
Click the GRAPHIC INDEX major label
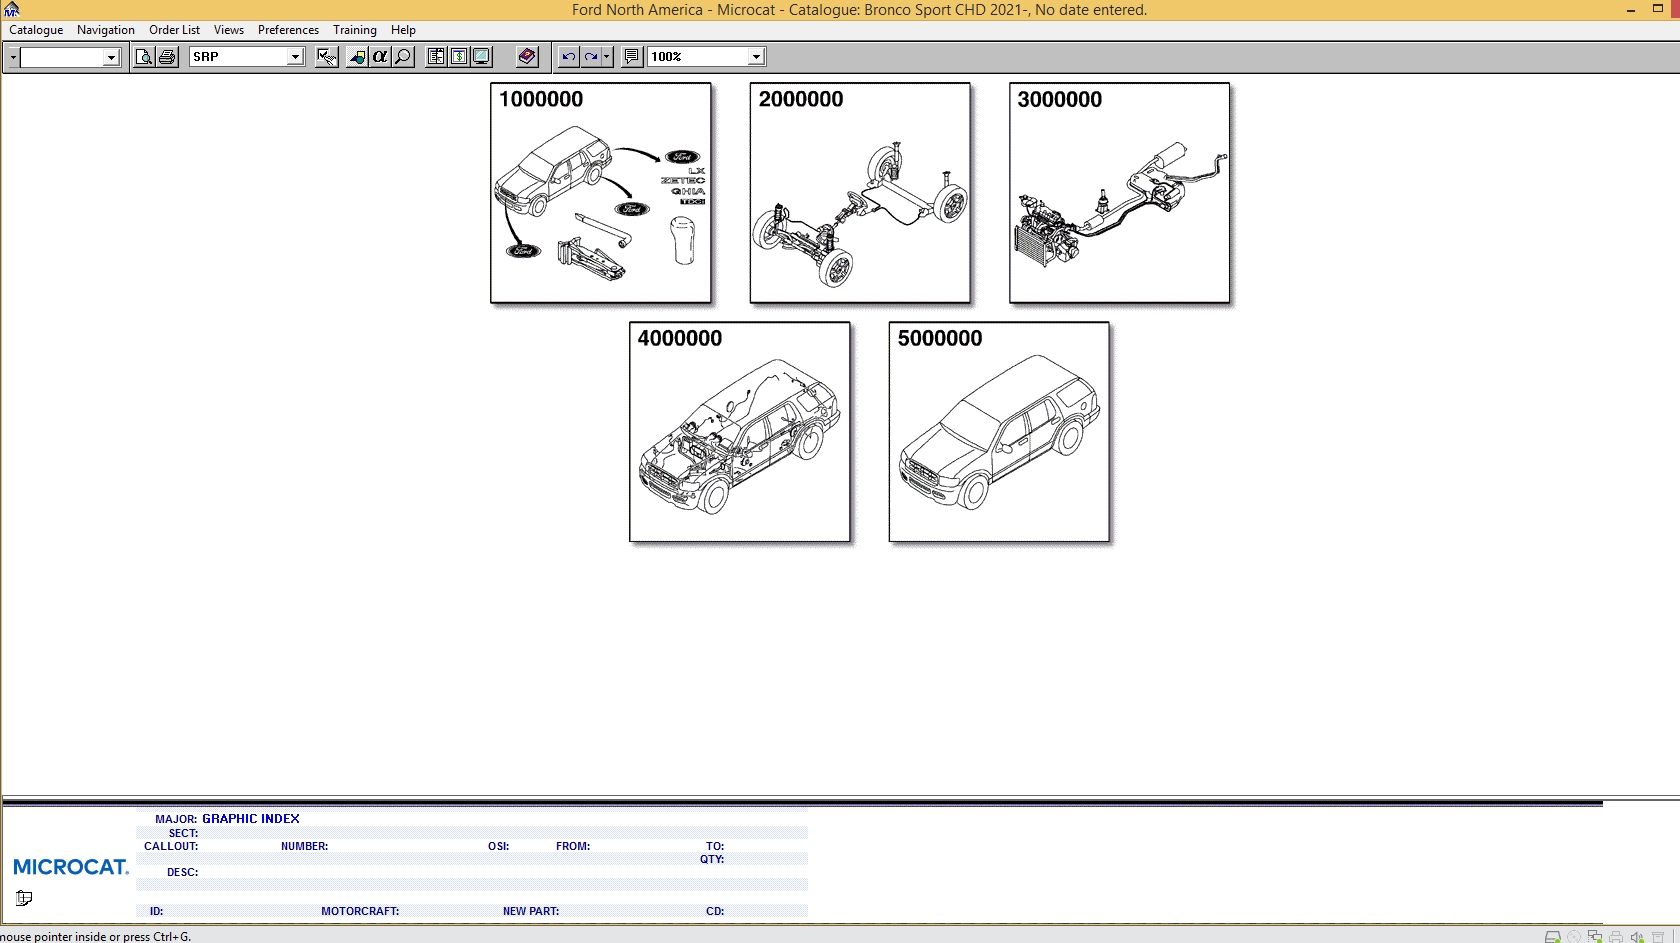click(251, 818)
